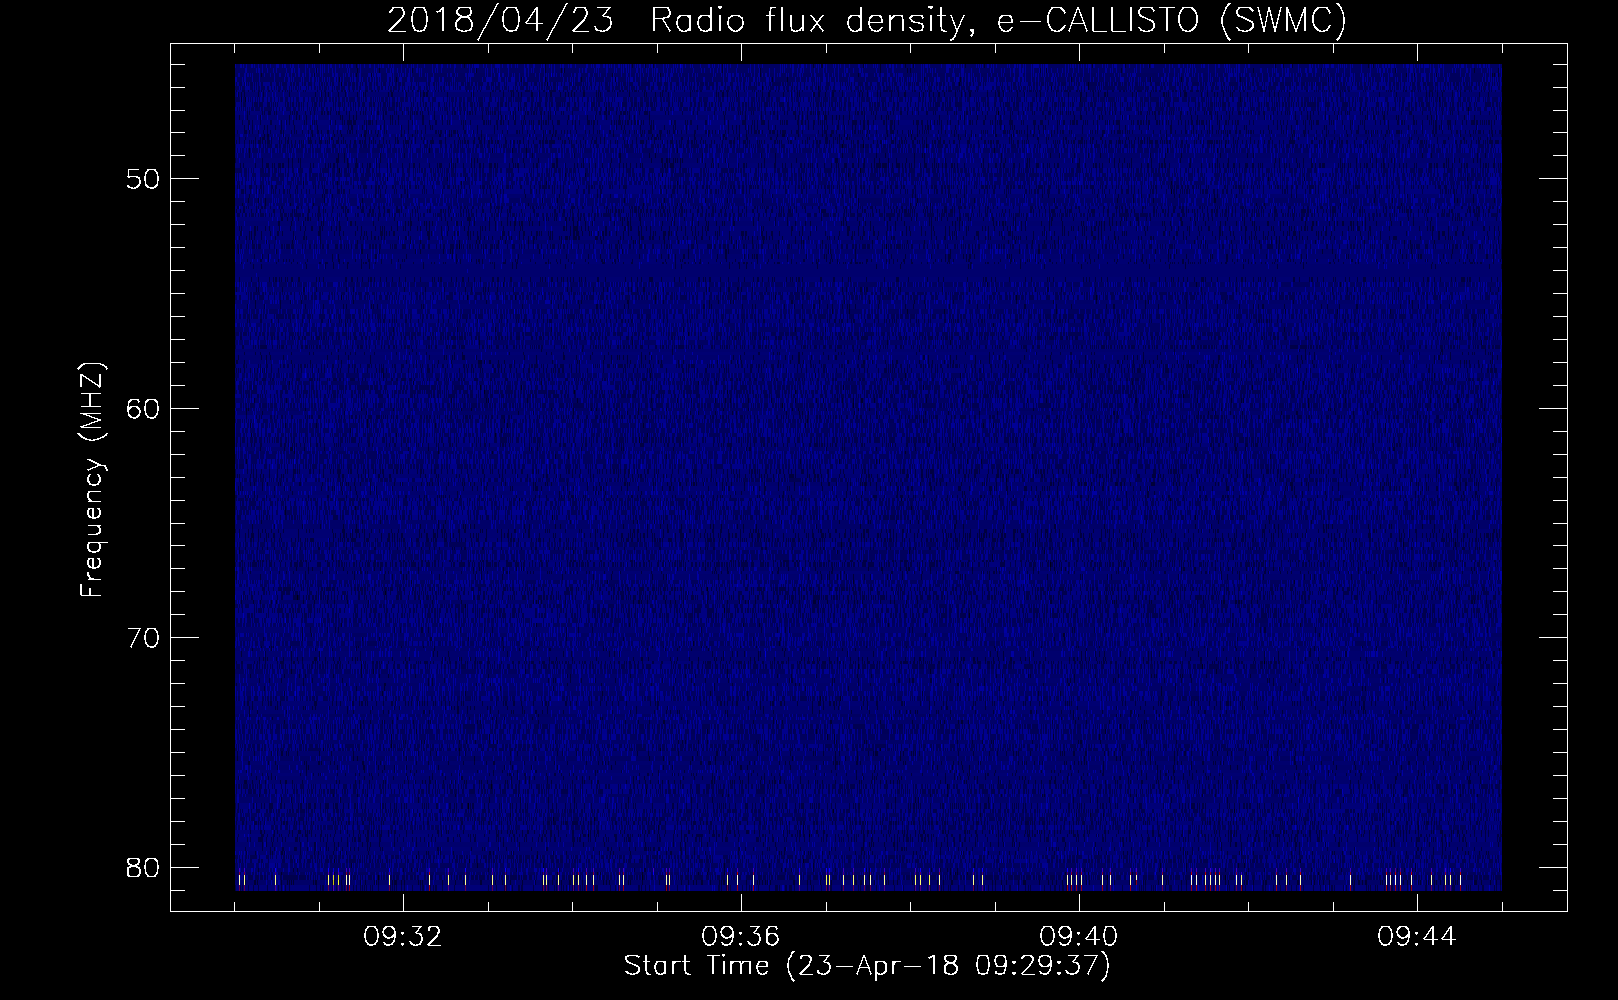Click the 09:32 time axis label

tap(403, 937)
